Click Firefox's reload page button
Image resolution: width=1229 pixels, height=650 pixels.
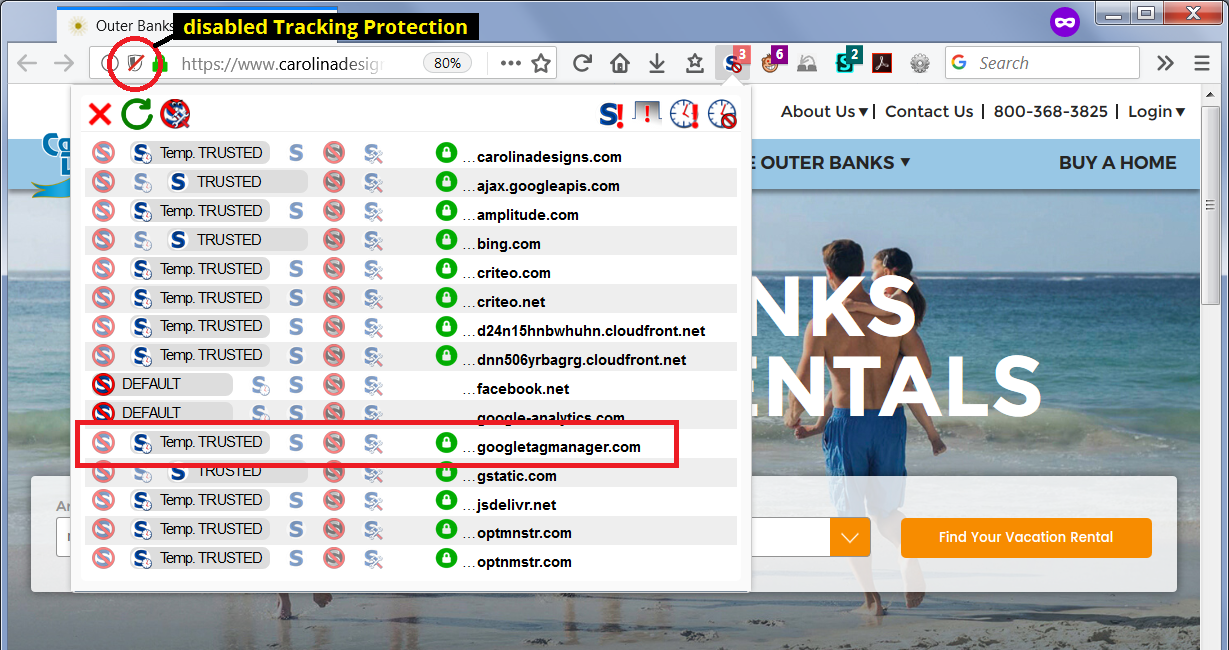click(582, 63)
